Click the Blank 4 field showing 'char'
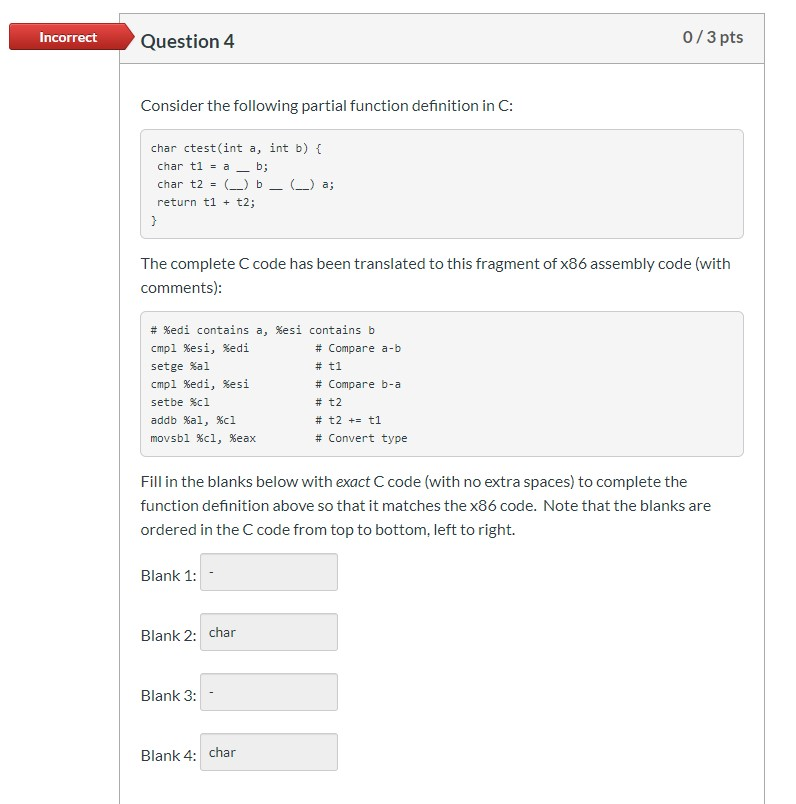Viewport: 796px width, 804px height. [267, 751]
